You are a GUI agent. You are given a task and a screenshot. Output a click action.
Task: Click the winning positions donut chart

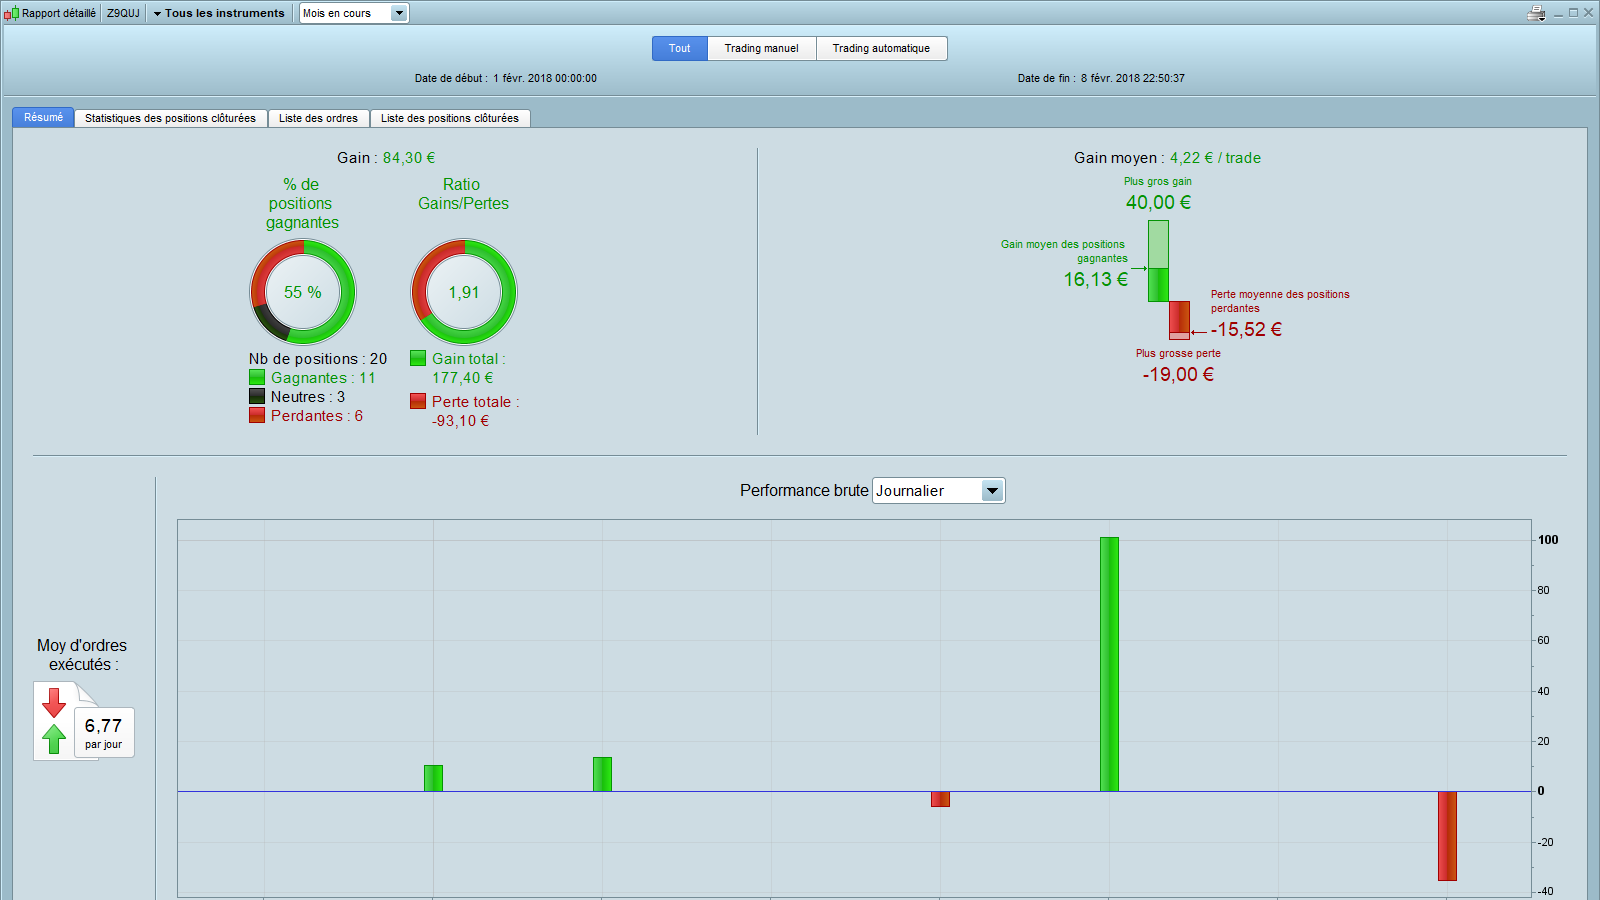[303, 292]
